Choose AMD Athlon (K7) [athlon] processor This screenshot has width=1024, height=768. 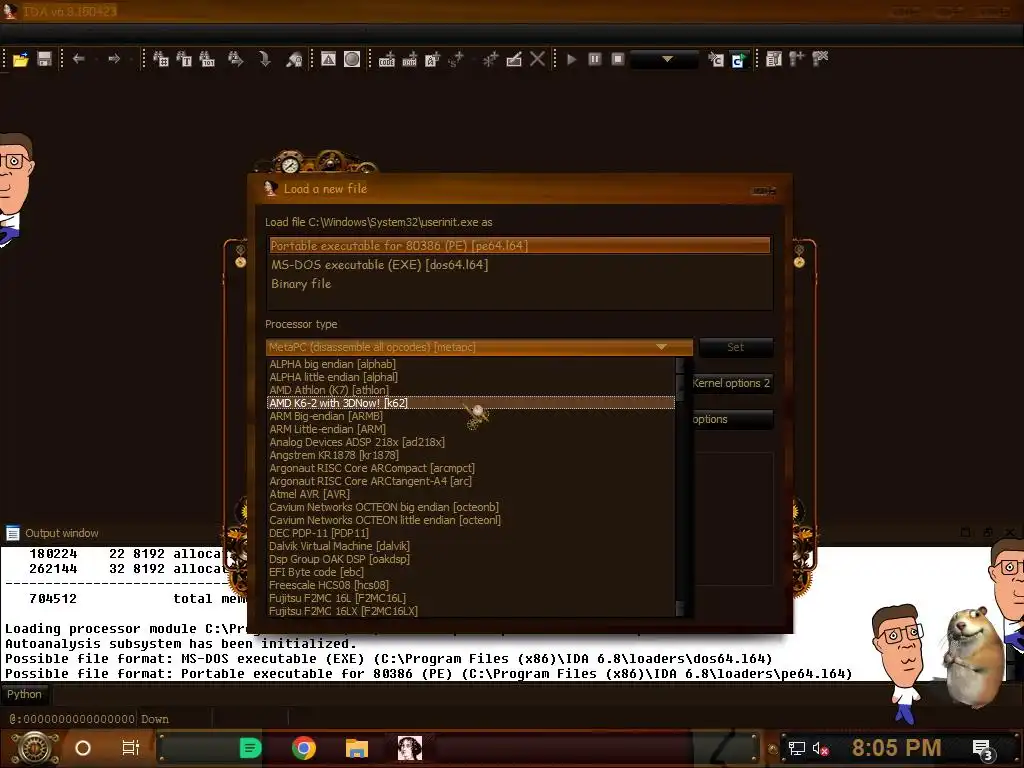click(x=471, y=390)
